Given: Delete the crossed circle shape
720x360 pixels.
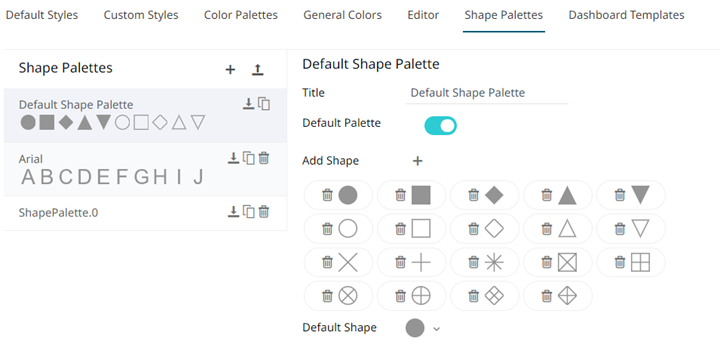Looking at the screenshot, I should [327, 296].
